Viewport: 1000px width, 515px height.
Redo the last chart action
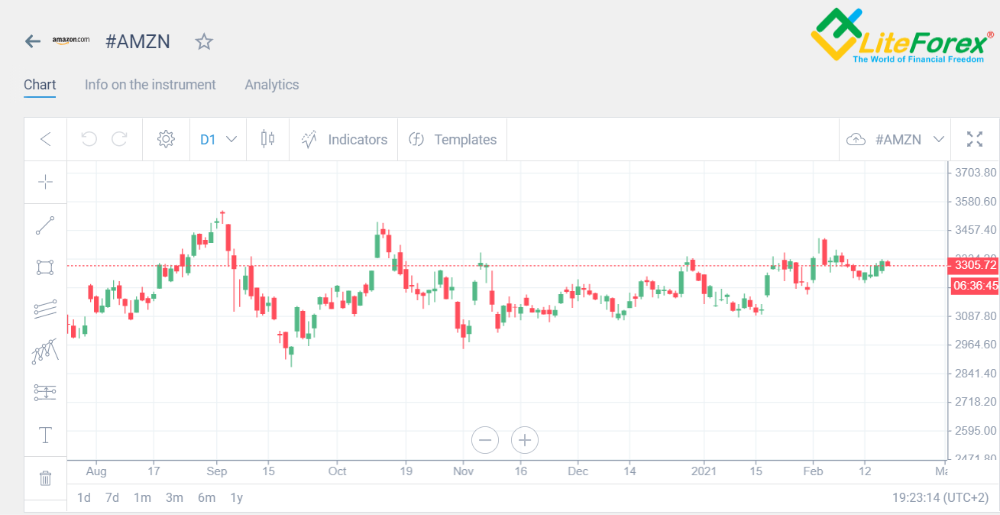(x=119, y=139)
